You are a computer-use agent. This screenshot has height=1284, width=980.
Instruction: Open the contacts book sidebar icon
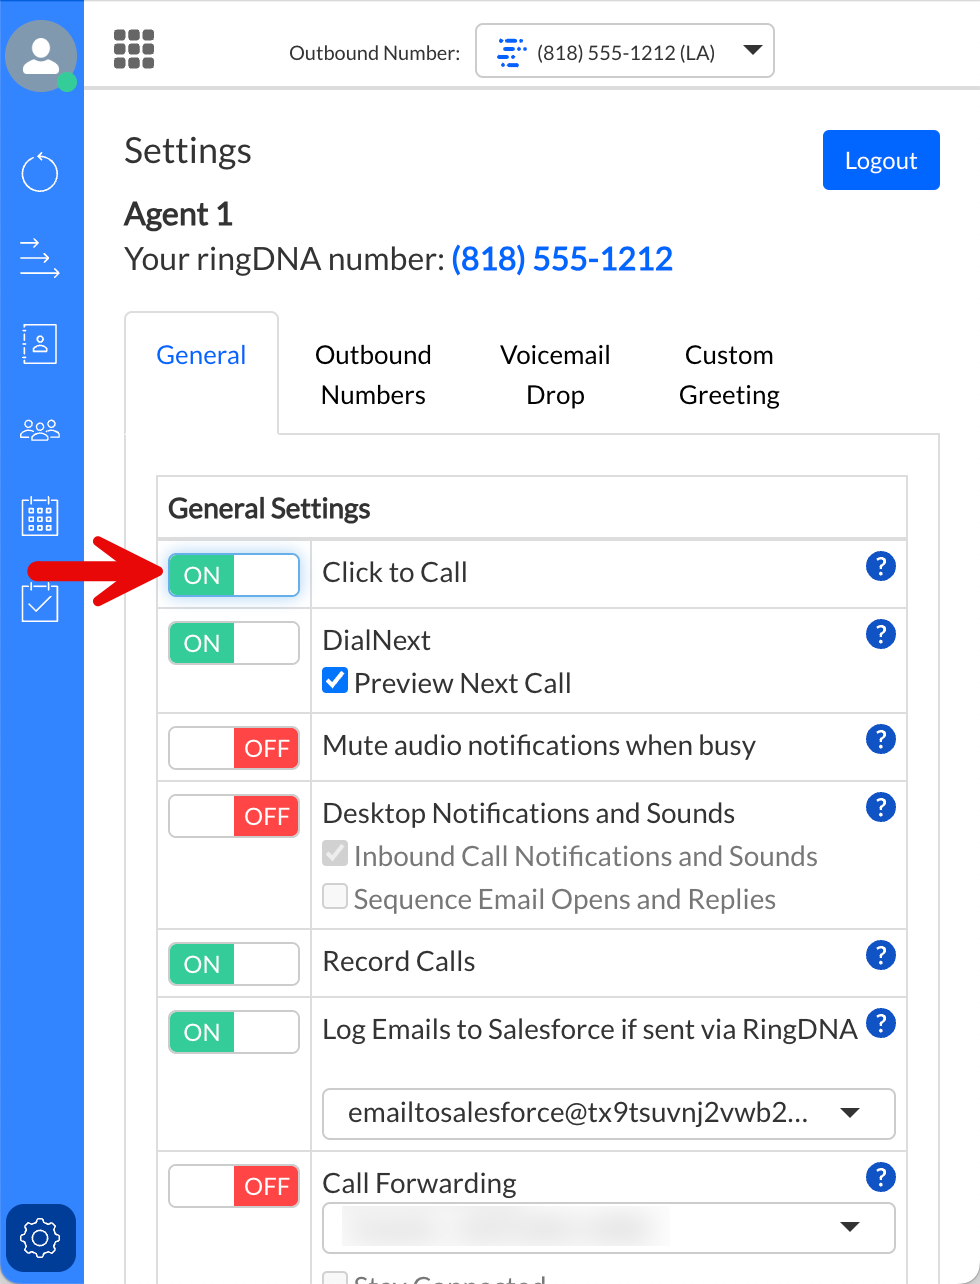coord(40,344)
